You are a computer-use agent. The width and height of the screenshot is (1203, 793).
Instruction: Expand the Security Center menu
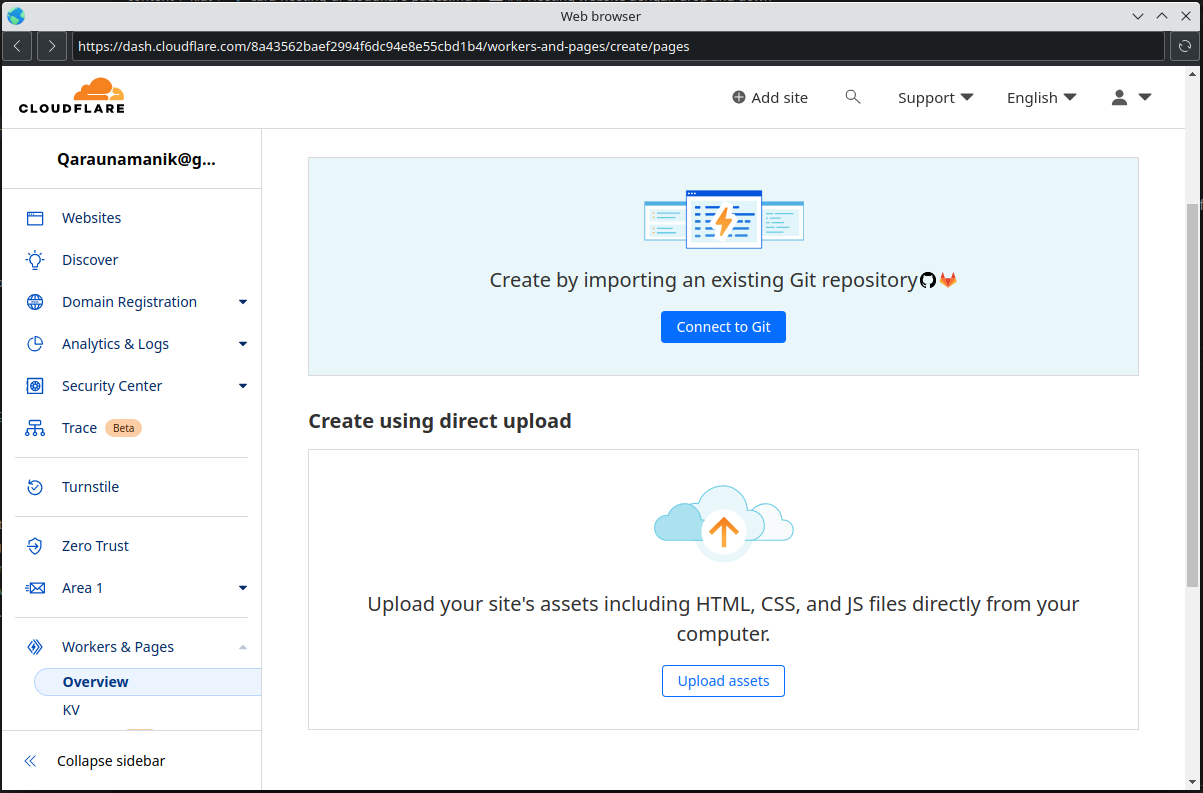point(242,385)
